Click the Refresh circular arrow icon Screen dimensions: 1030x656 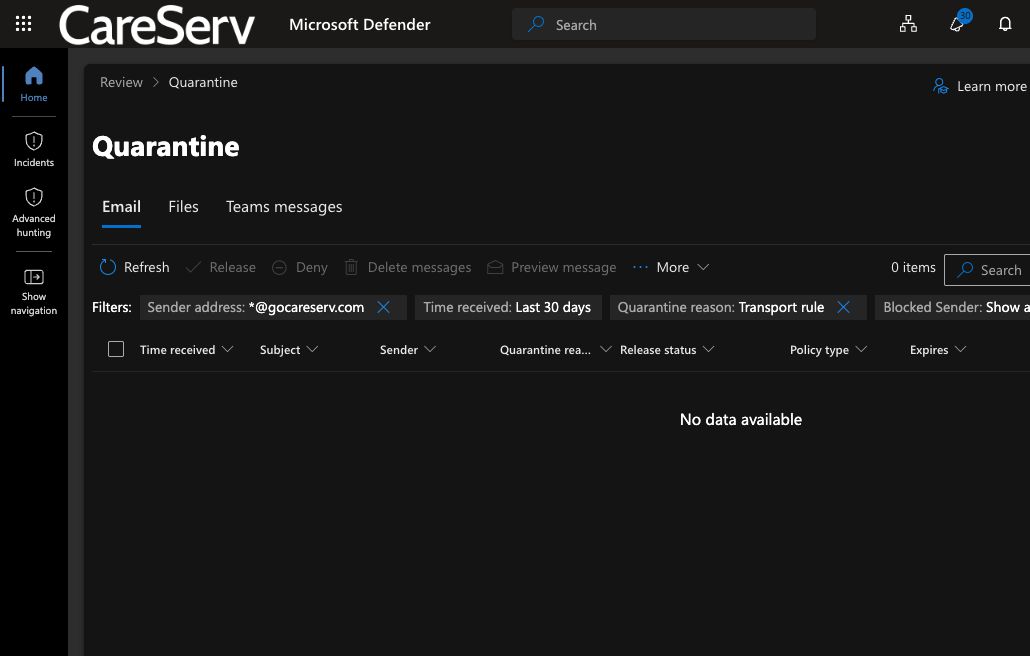coord(108,267)
